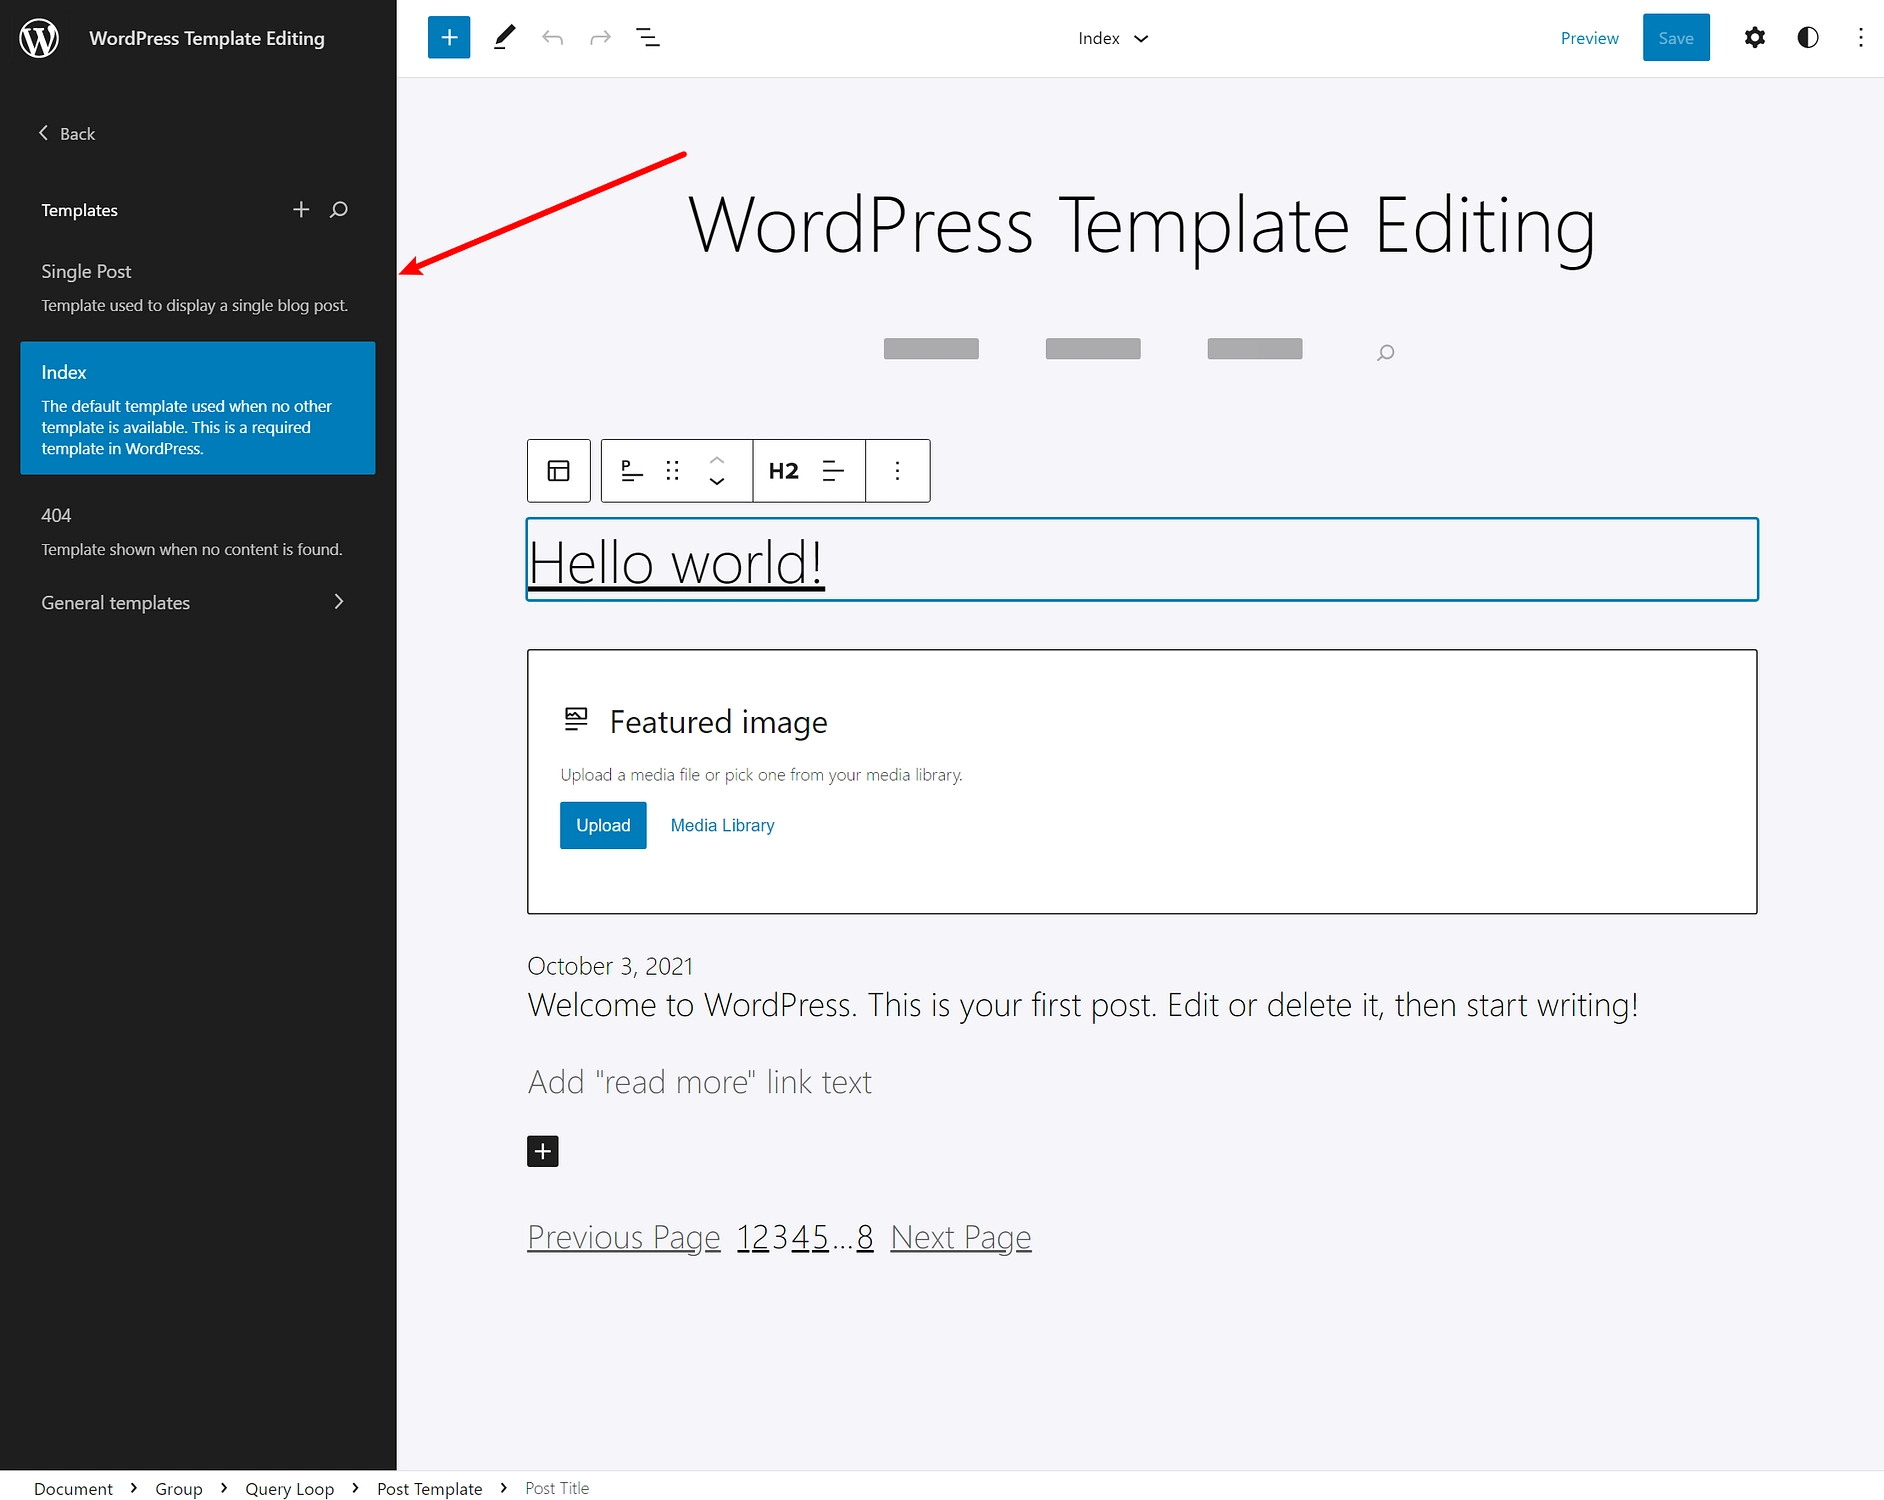Move block up with arrow
Screen dimensions: 1884x1500
[x=717, y=459]
